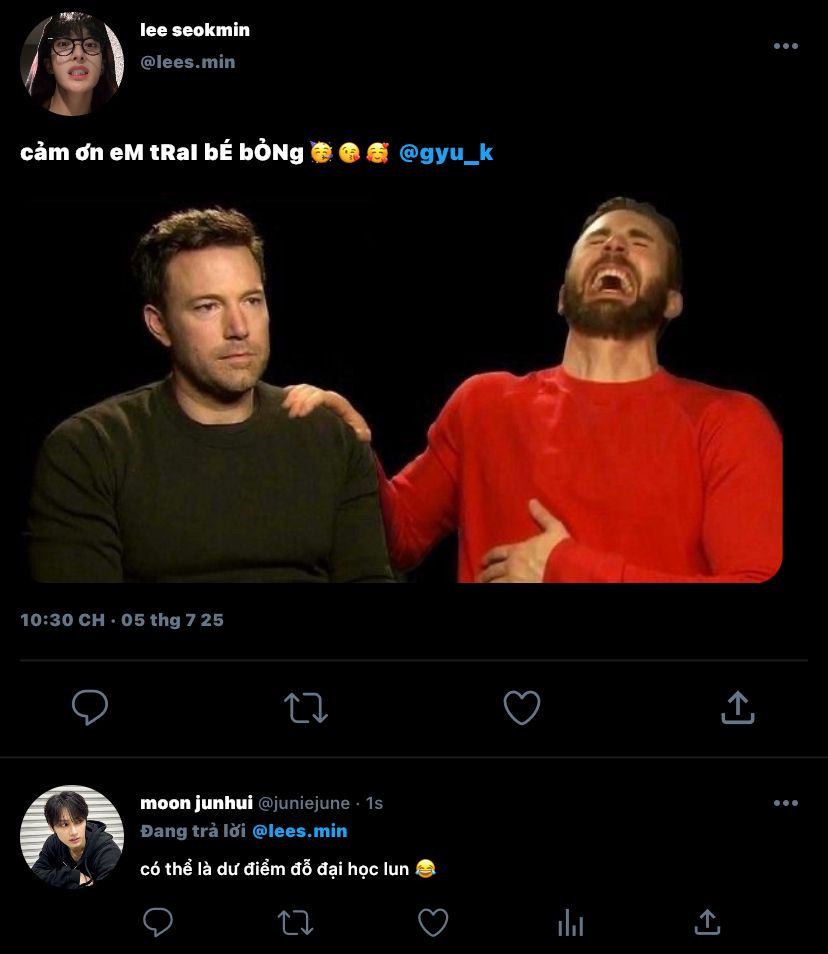Share the main tweet via upload icon
This screenshot has width=828, height=954.
(737, 708)
